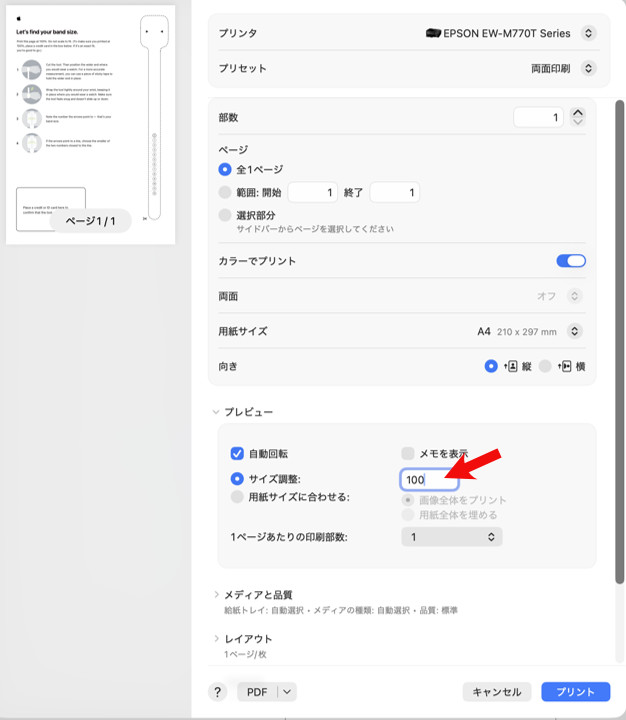Click the A4 210 x 297 mm text
Screen dimensions: 626x720
(x=517, y=332)
